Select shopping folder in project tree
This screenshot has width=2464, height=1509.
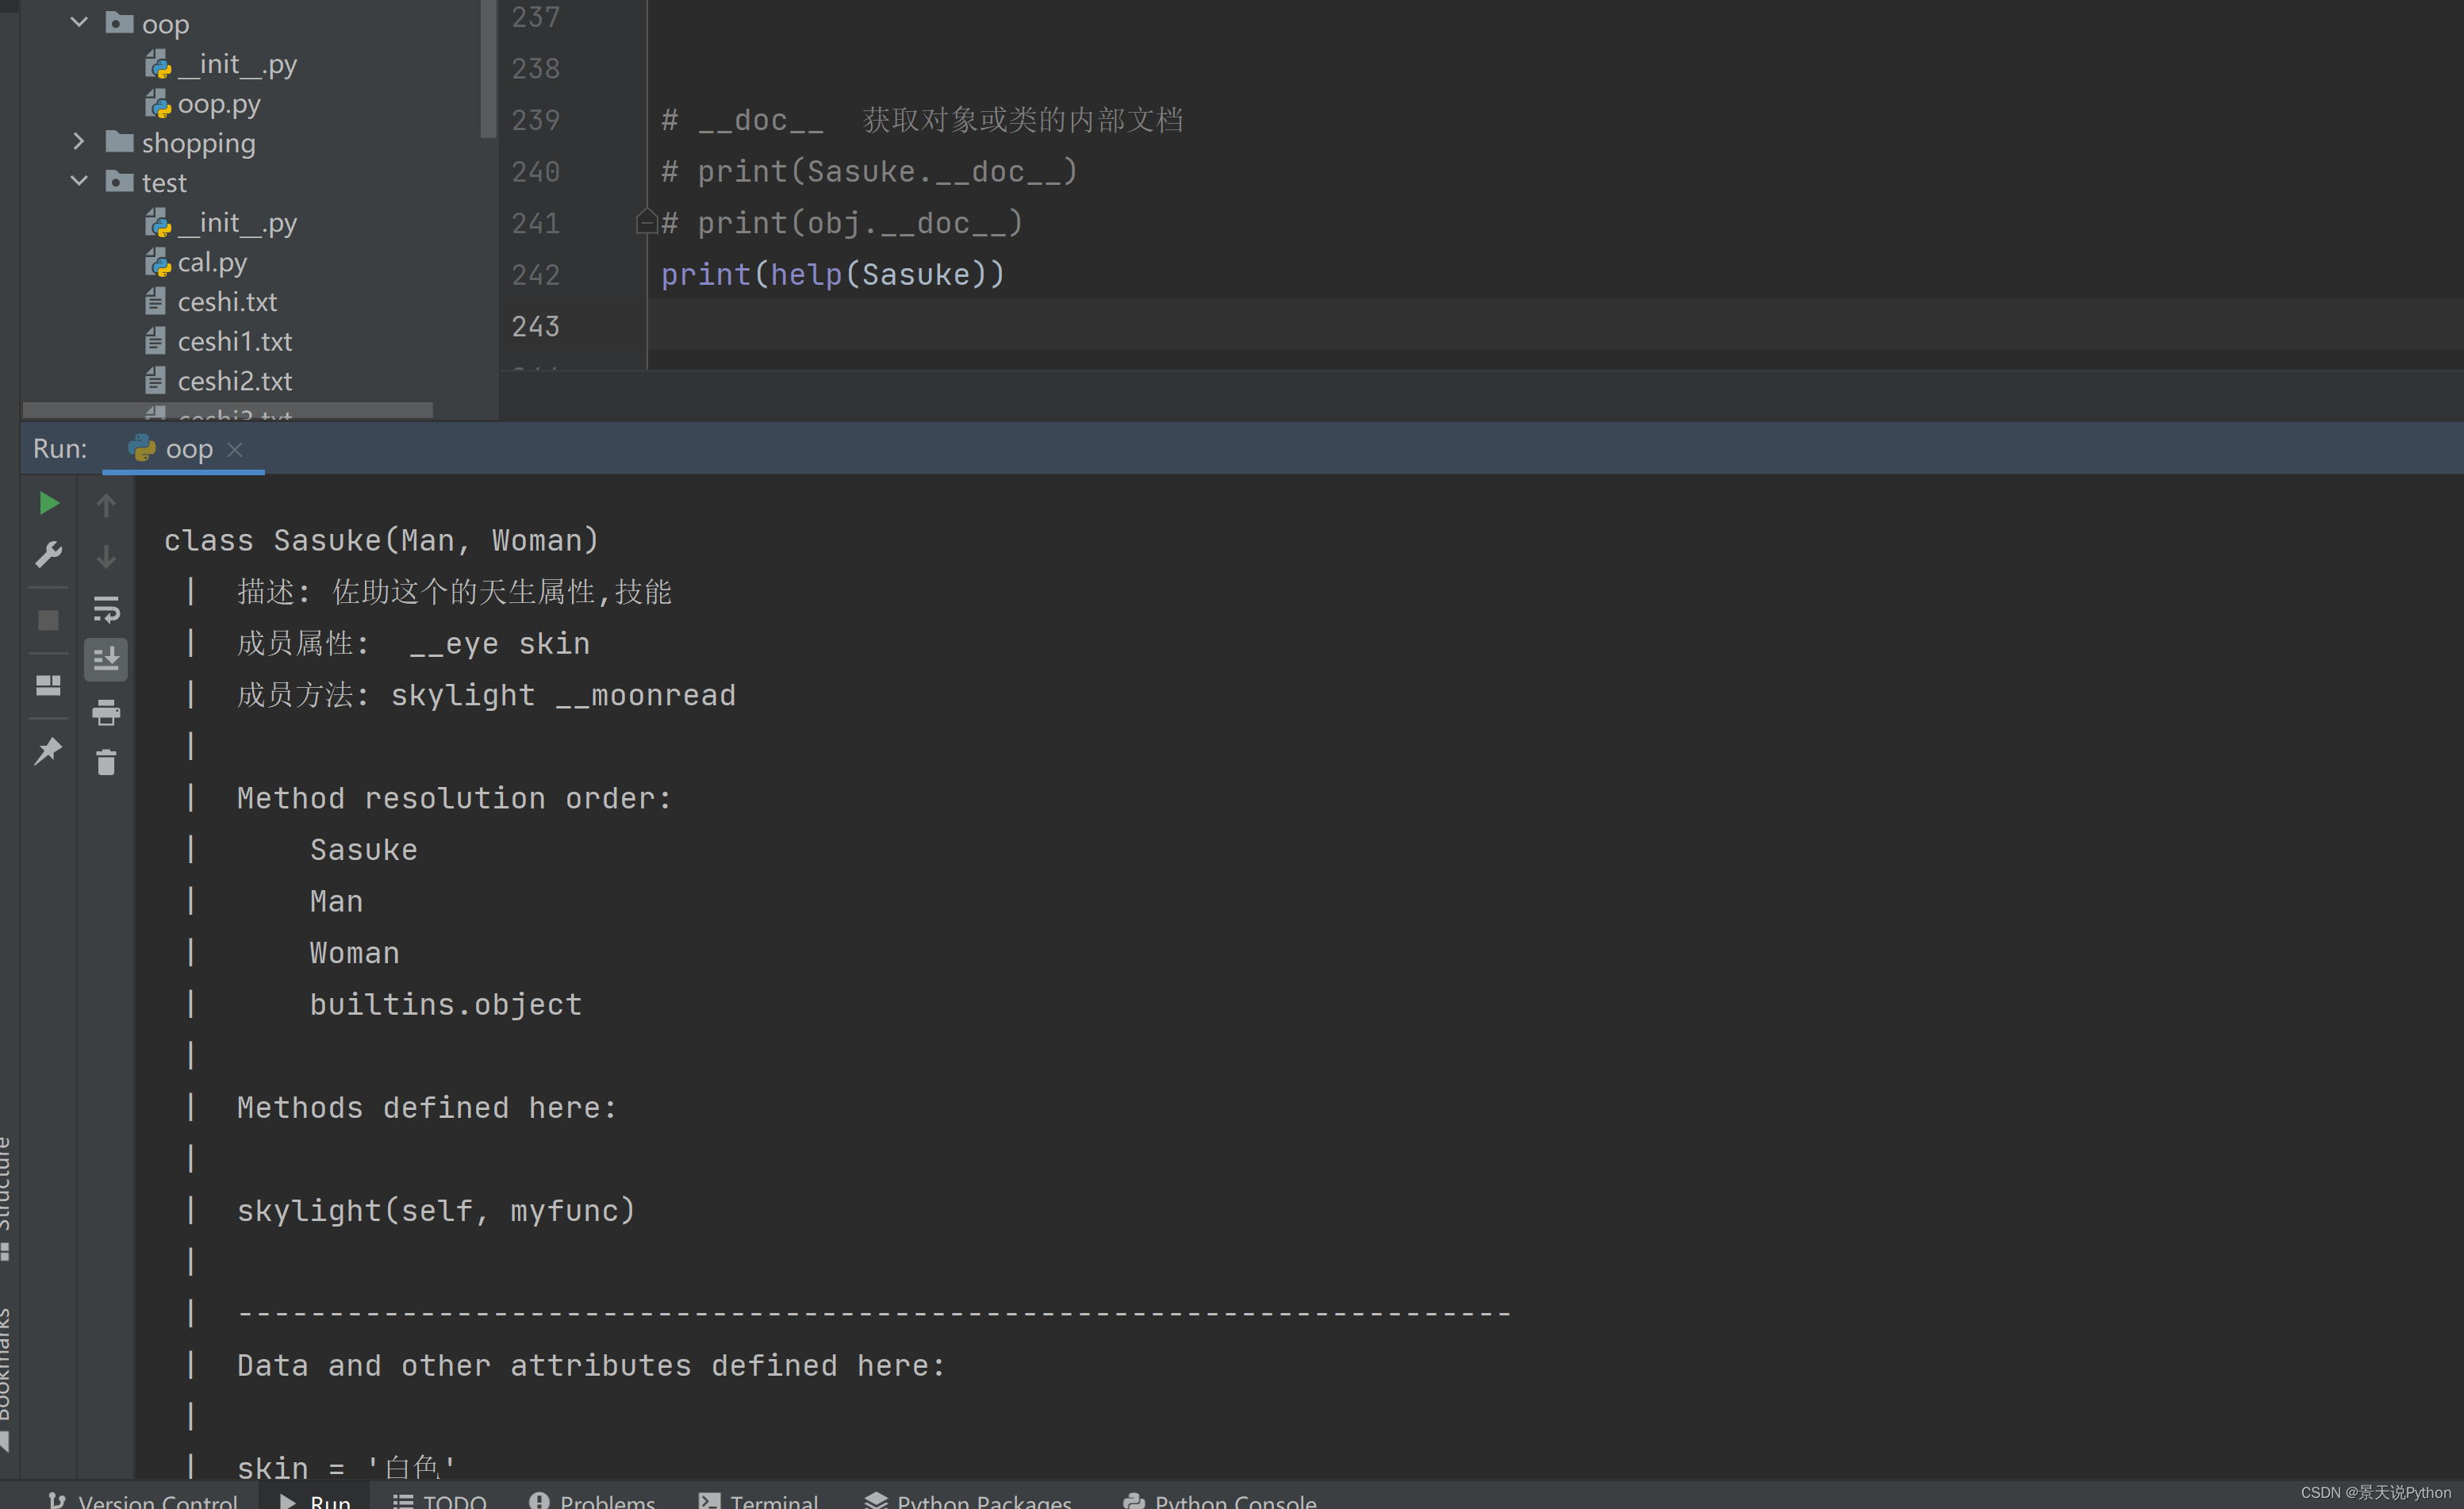coord(198,143)
